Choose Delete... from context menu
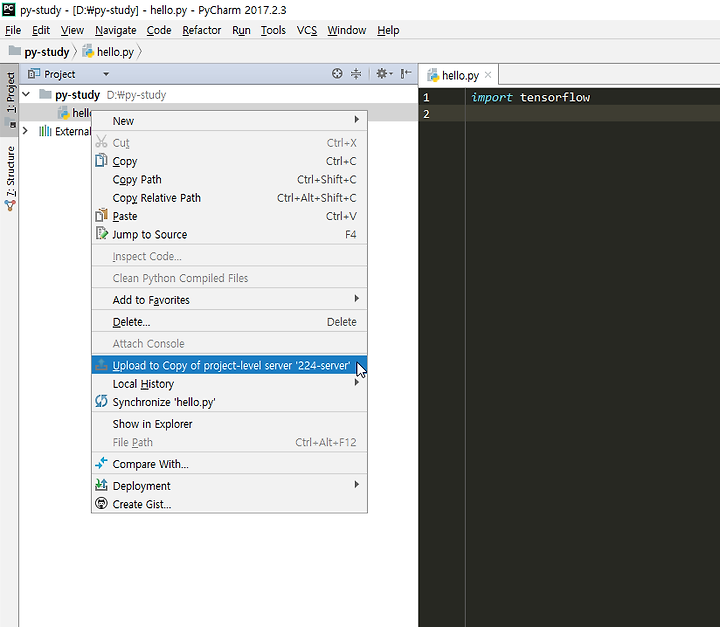The width and height of the screenshot is (720, 627). click(x=229, y=322)
